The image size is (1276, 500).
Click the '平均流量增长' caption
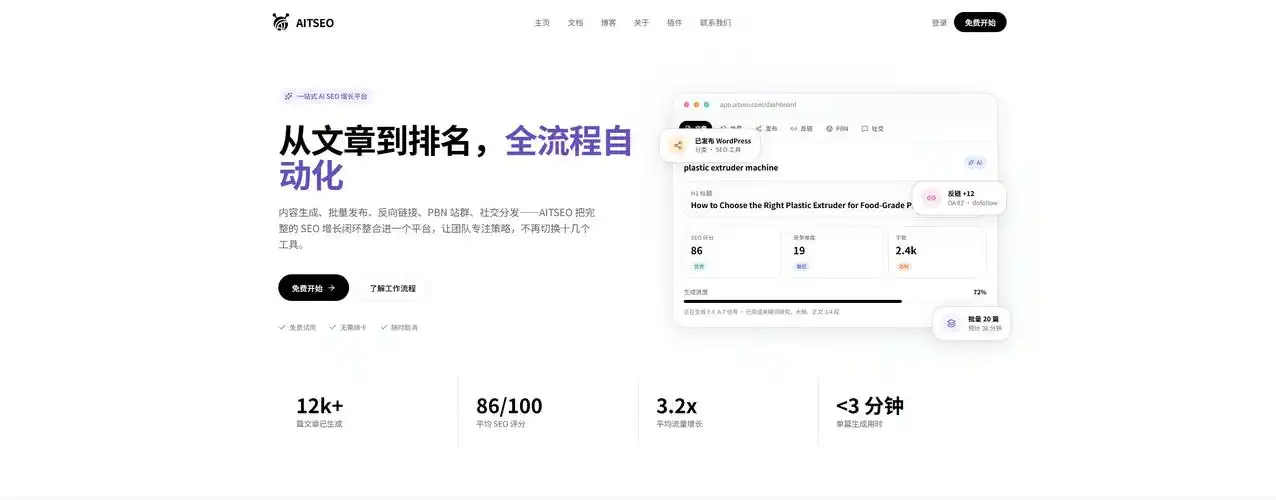coord(679,424)
